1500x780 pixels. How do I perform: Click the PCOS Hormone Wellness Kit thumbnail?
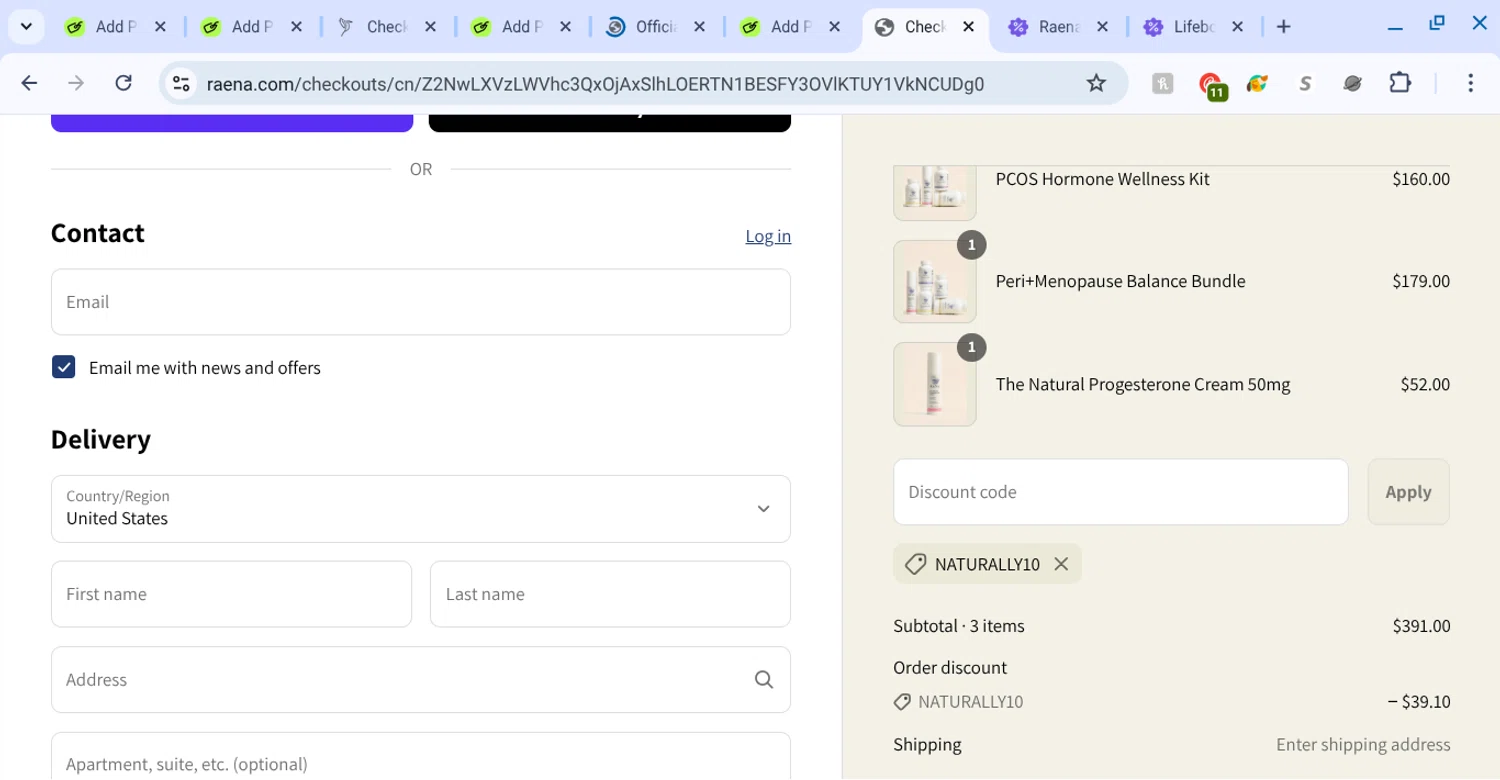pyautogui.click(x=934, y=192)
